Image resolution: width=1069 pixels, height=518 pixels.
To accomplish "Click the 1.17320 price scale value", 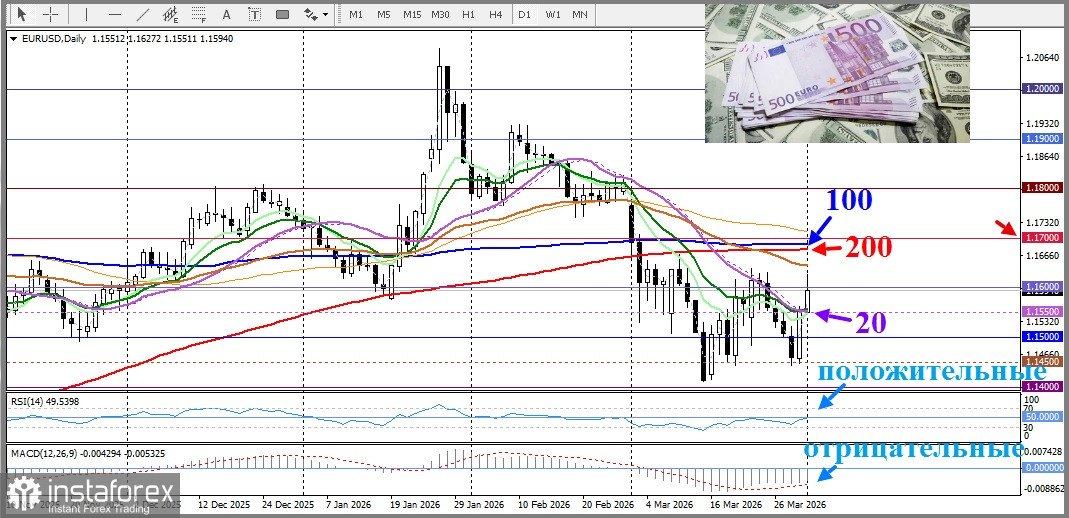I will 1040,223.
